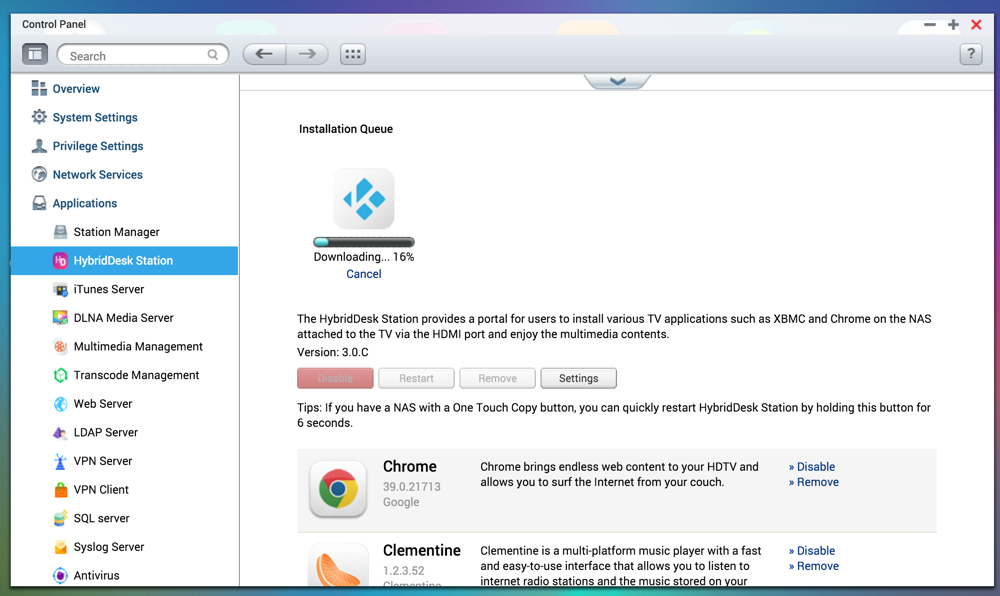
Task: Open the grid view icon
Action: (353, 54)
